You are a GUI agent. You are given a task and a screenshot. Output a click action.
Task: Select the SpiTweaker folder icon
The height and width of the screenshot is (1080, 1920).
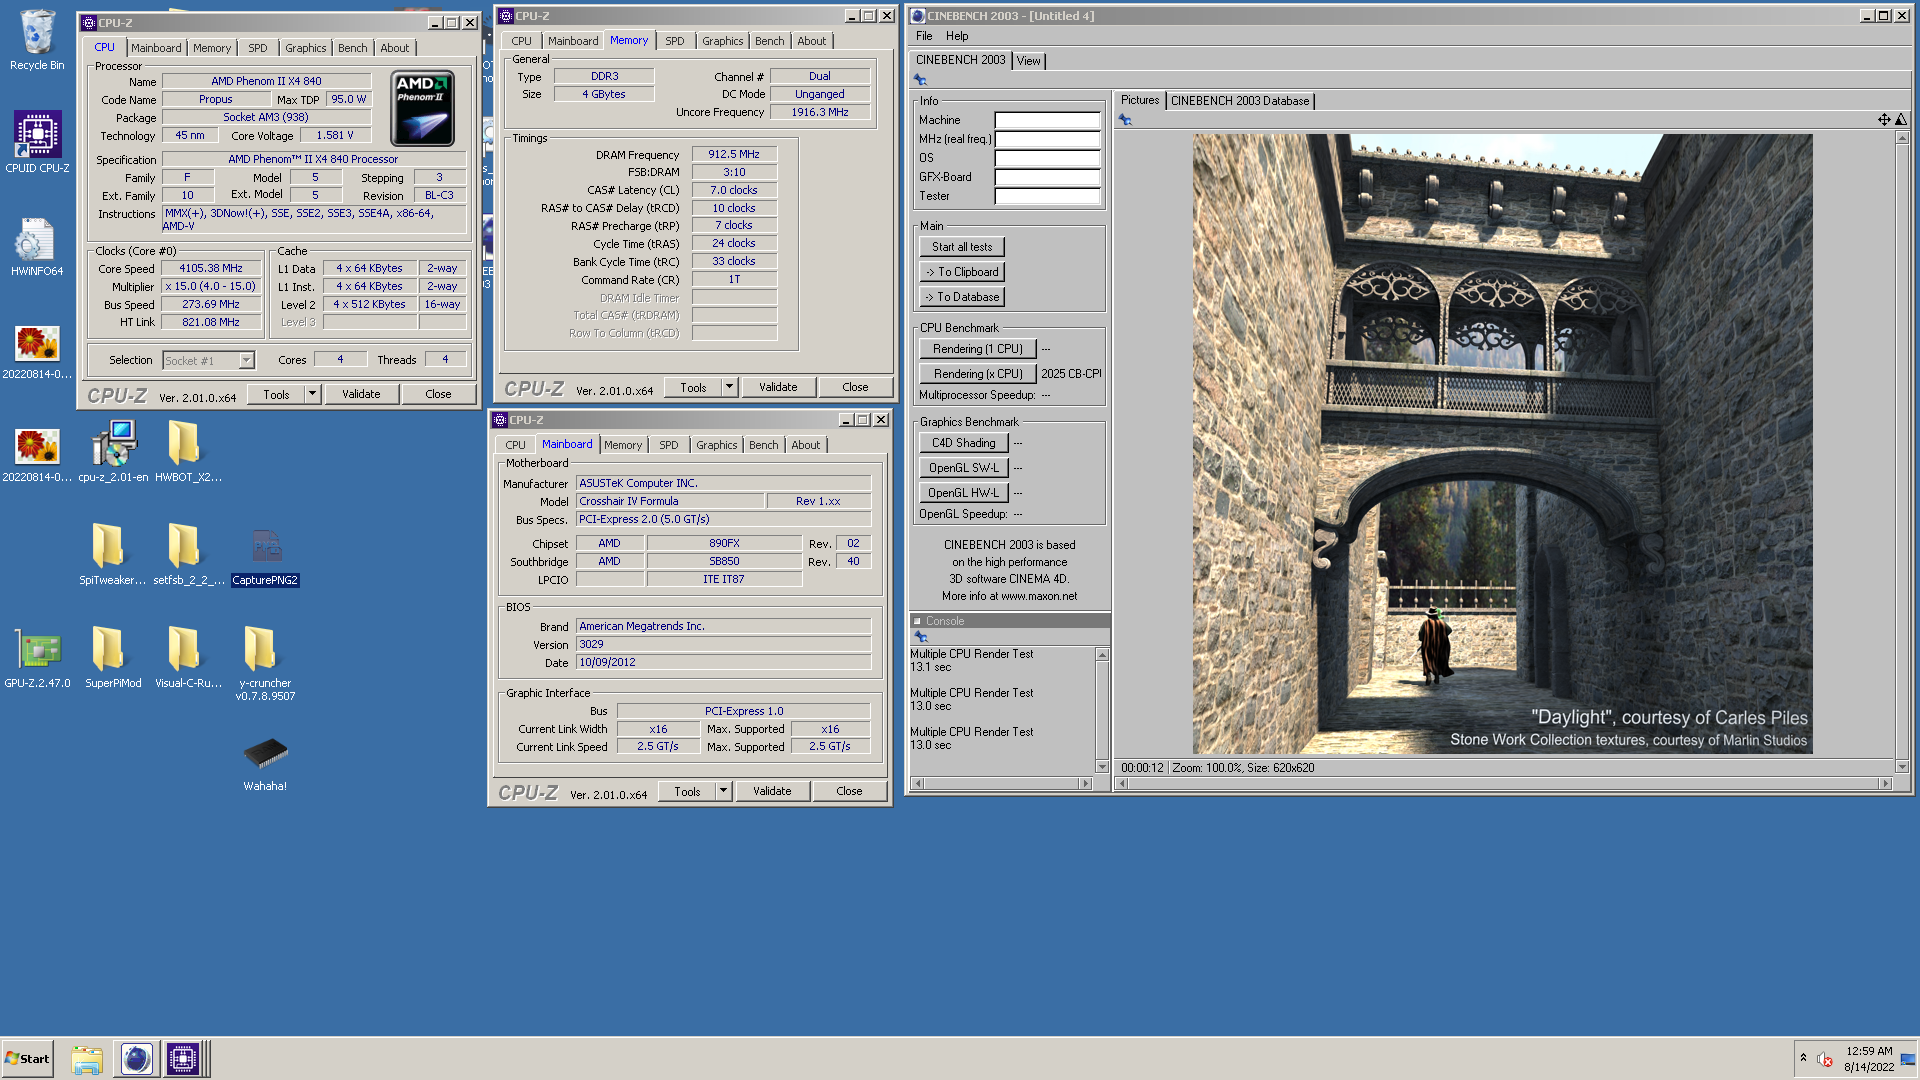[112, 554]
